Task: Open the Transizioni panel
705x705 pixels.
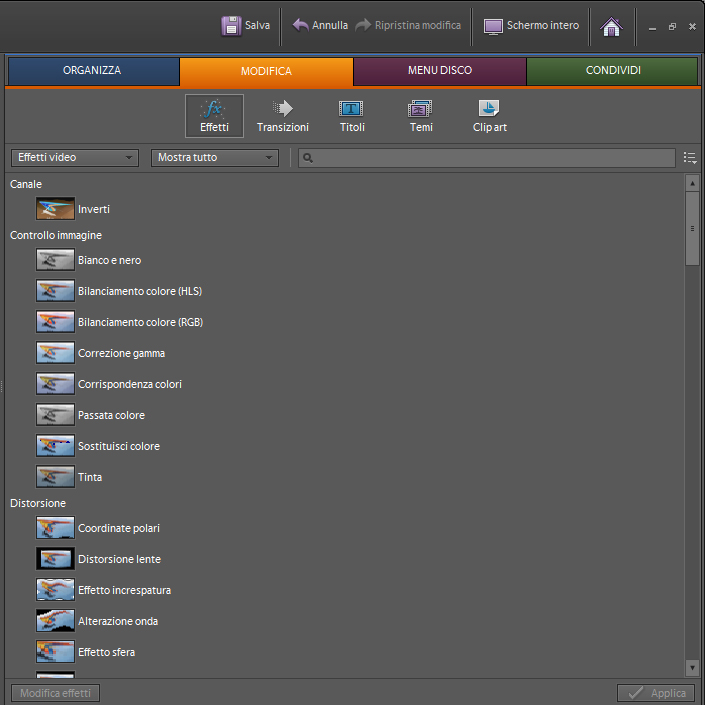Action: click(x=282, y=115)
